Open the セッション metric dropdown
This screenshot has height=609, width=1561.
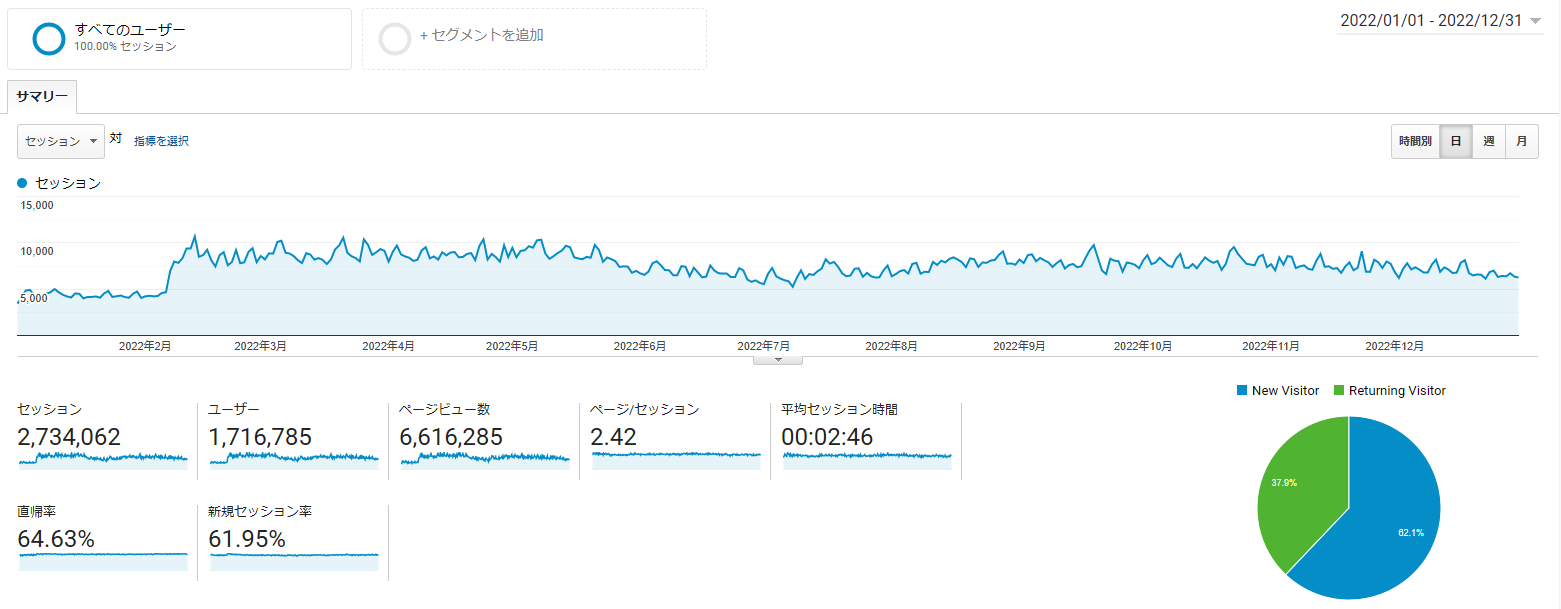pyautogui.click(x=61, y=142)
